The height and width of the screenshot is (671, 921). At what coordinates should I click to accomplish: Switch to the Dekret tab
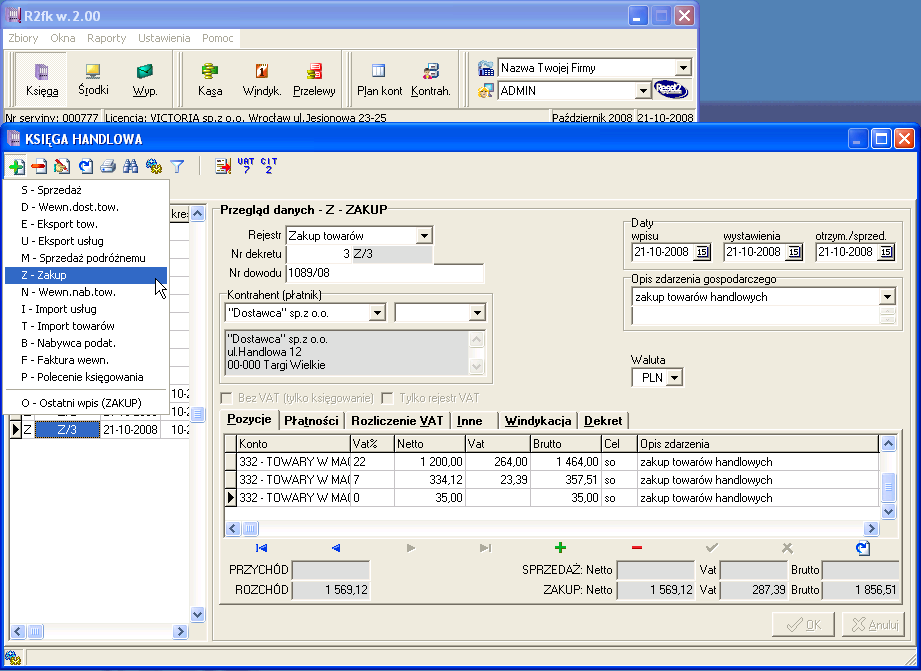tap(603, 421)
